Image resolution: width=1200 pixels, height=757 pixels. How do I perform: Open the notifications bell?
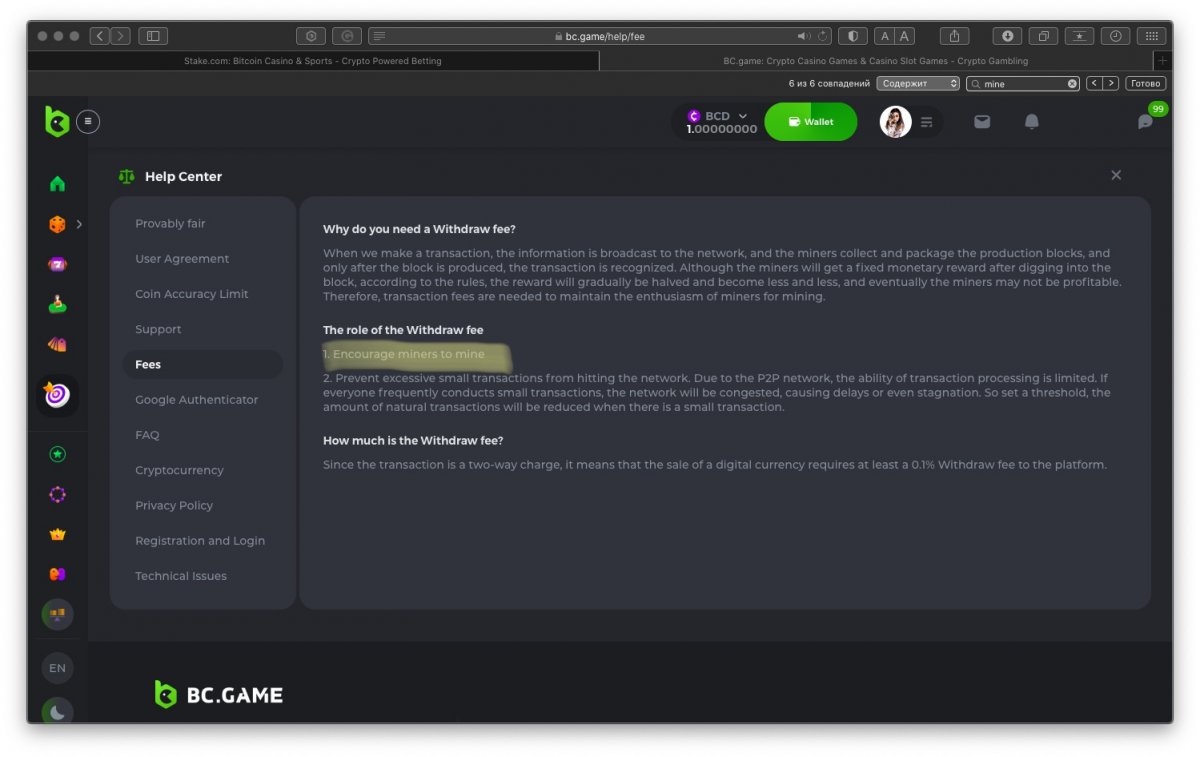pos(1031,122)
